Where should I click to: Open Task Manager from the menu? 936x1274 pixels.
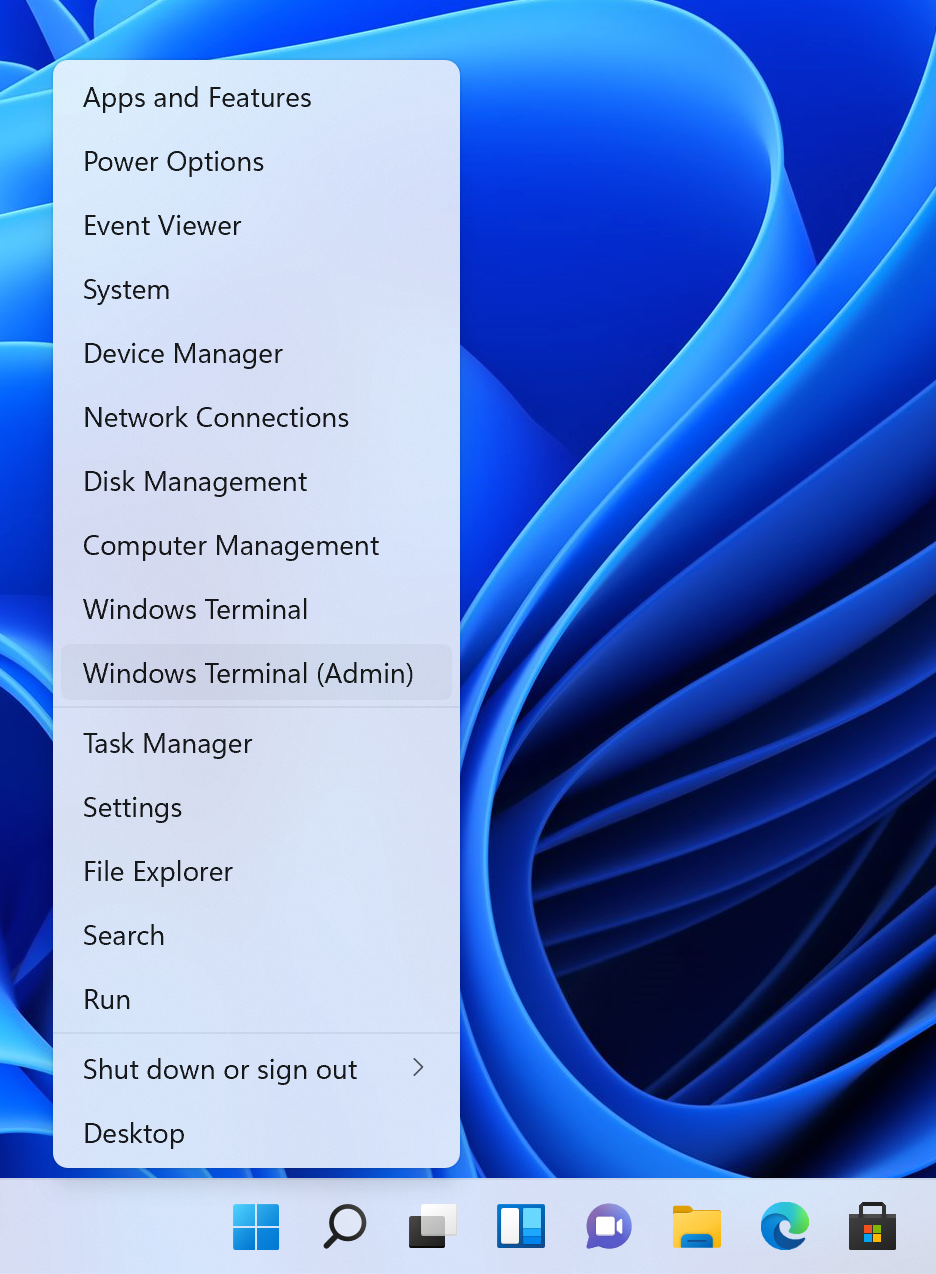pos(167,744)
